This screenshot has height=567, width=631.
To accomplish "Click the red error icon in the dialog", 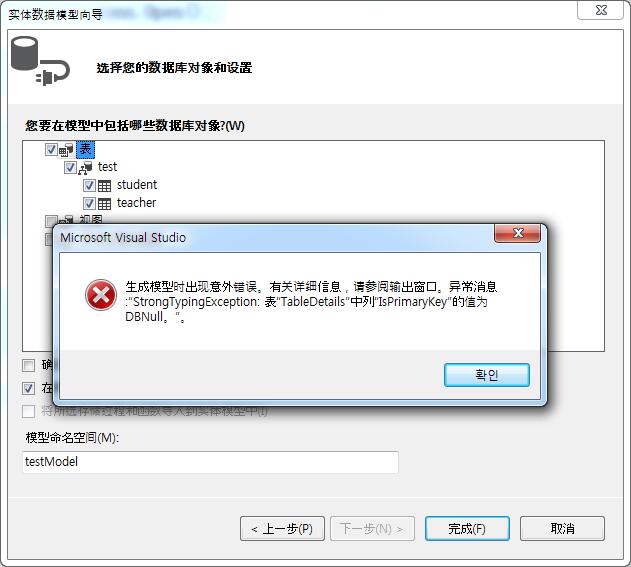I will pyautogui.click(x=101, y=295).
